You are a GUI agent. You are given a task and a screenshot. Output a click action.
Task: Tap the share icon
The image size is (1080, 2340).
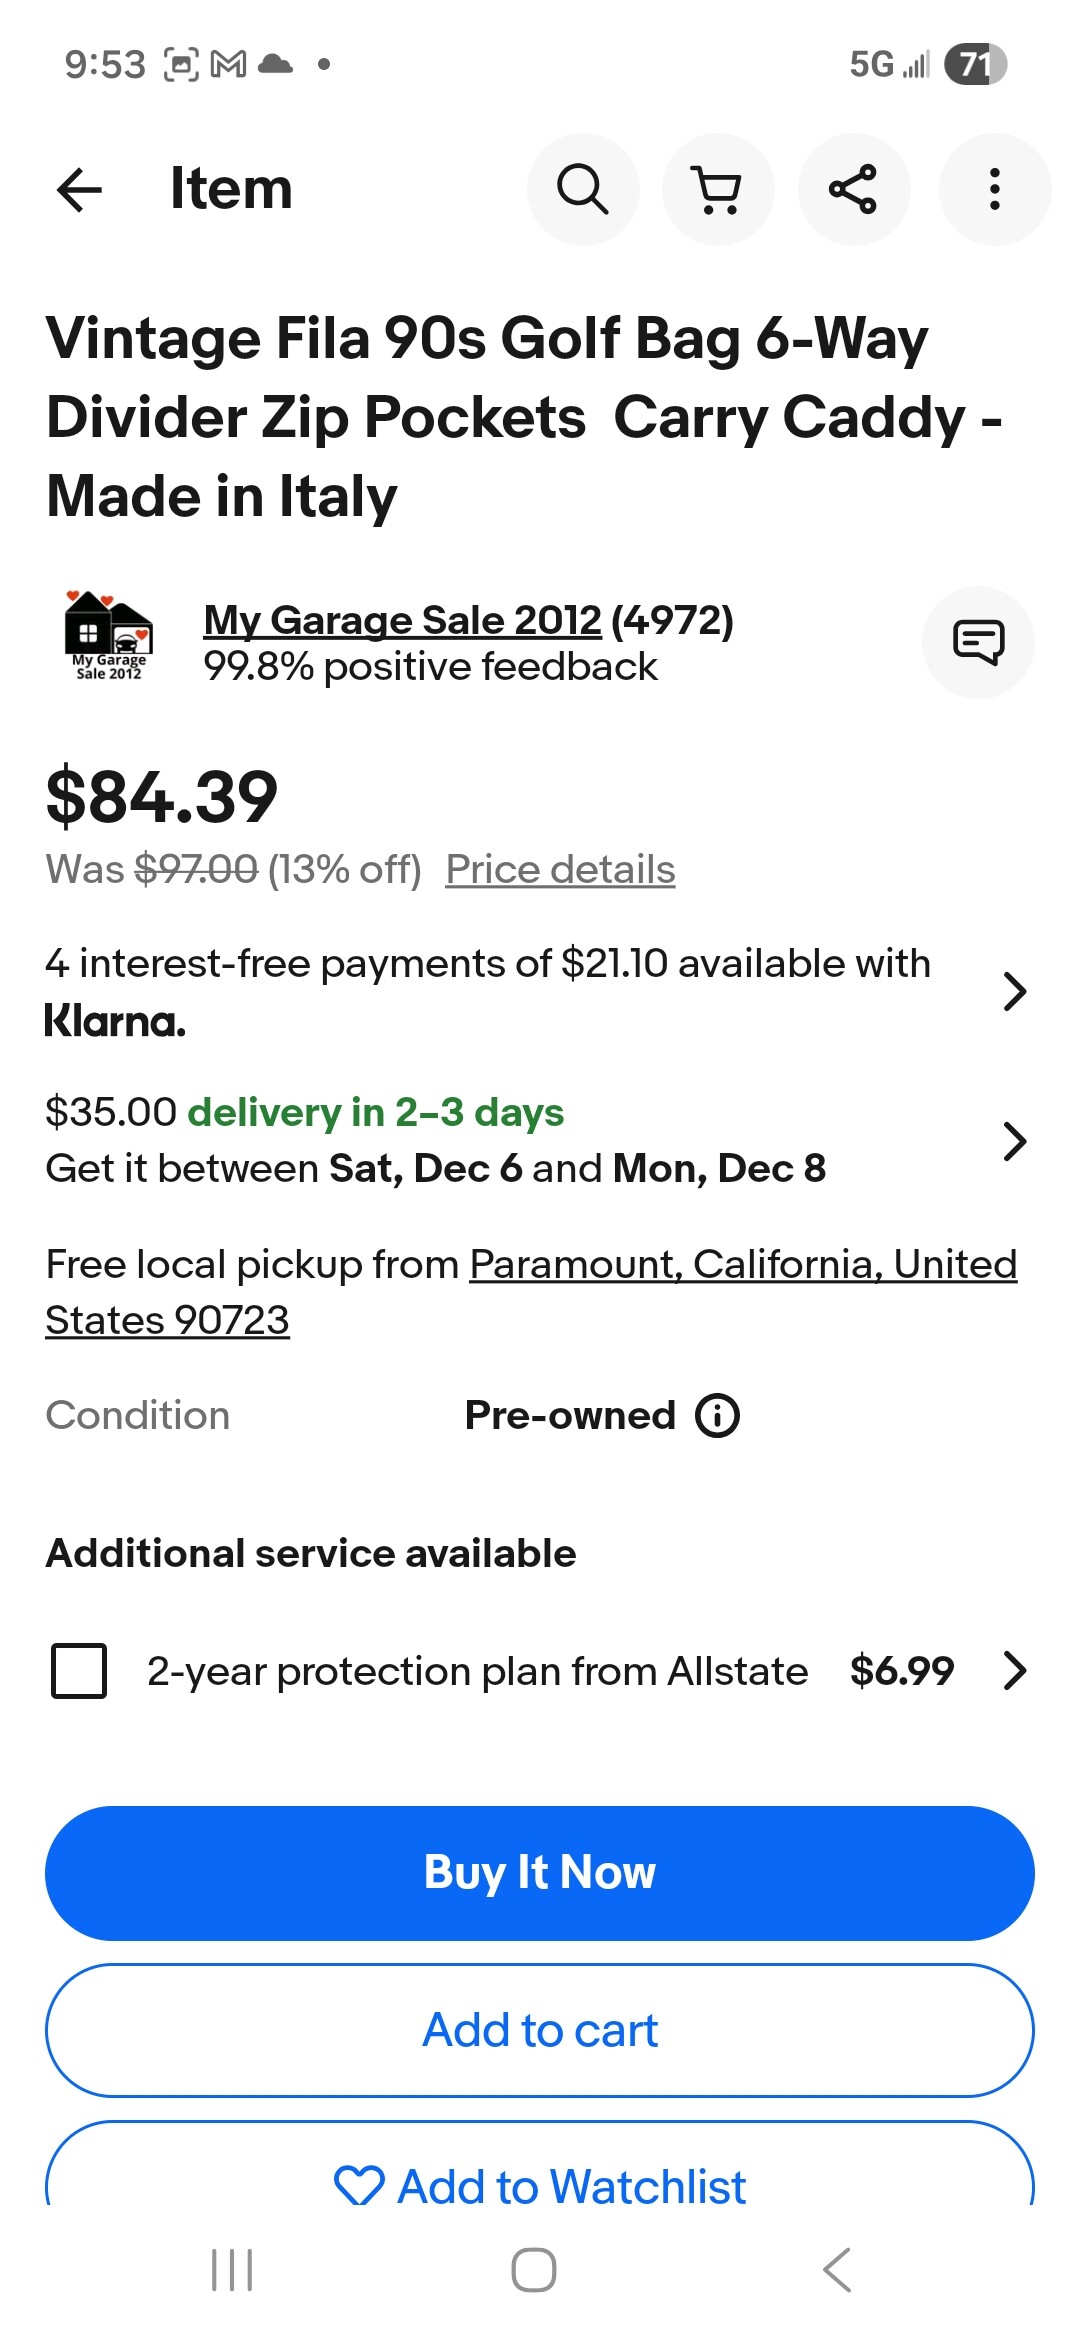[x=853, y=190]
